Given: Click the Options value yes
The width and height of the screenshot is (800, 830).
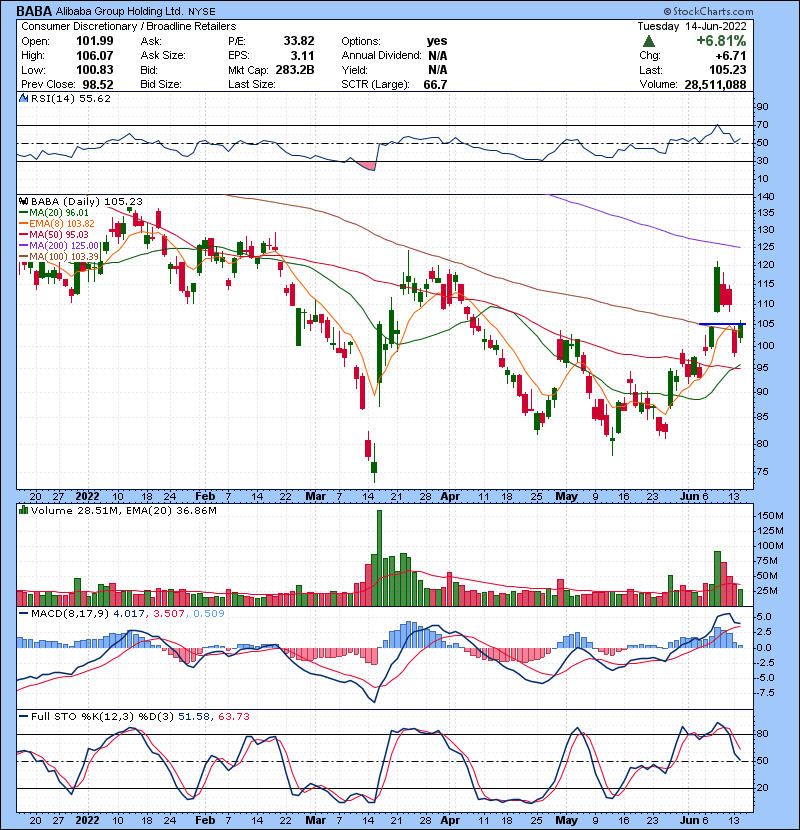Looking at the screenshot, I should coord(437,41).
